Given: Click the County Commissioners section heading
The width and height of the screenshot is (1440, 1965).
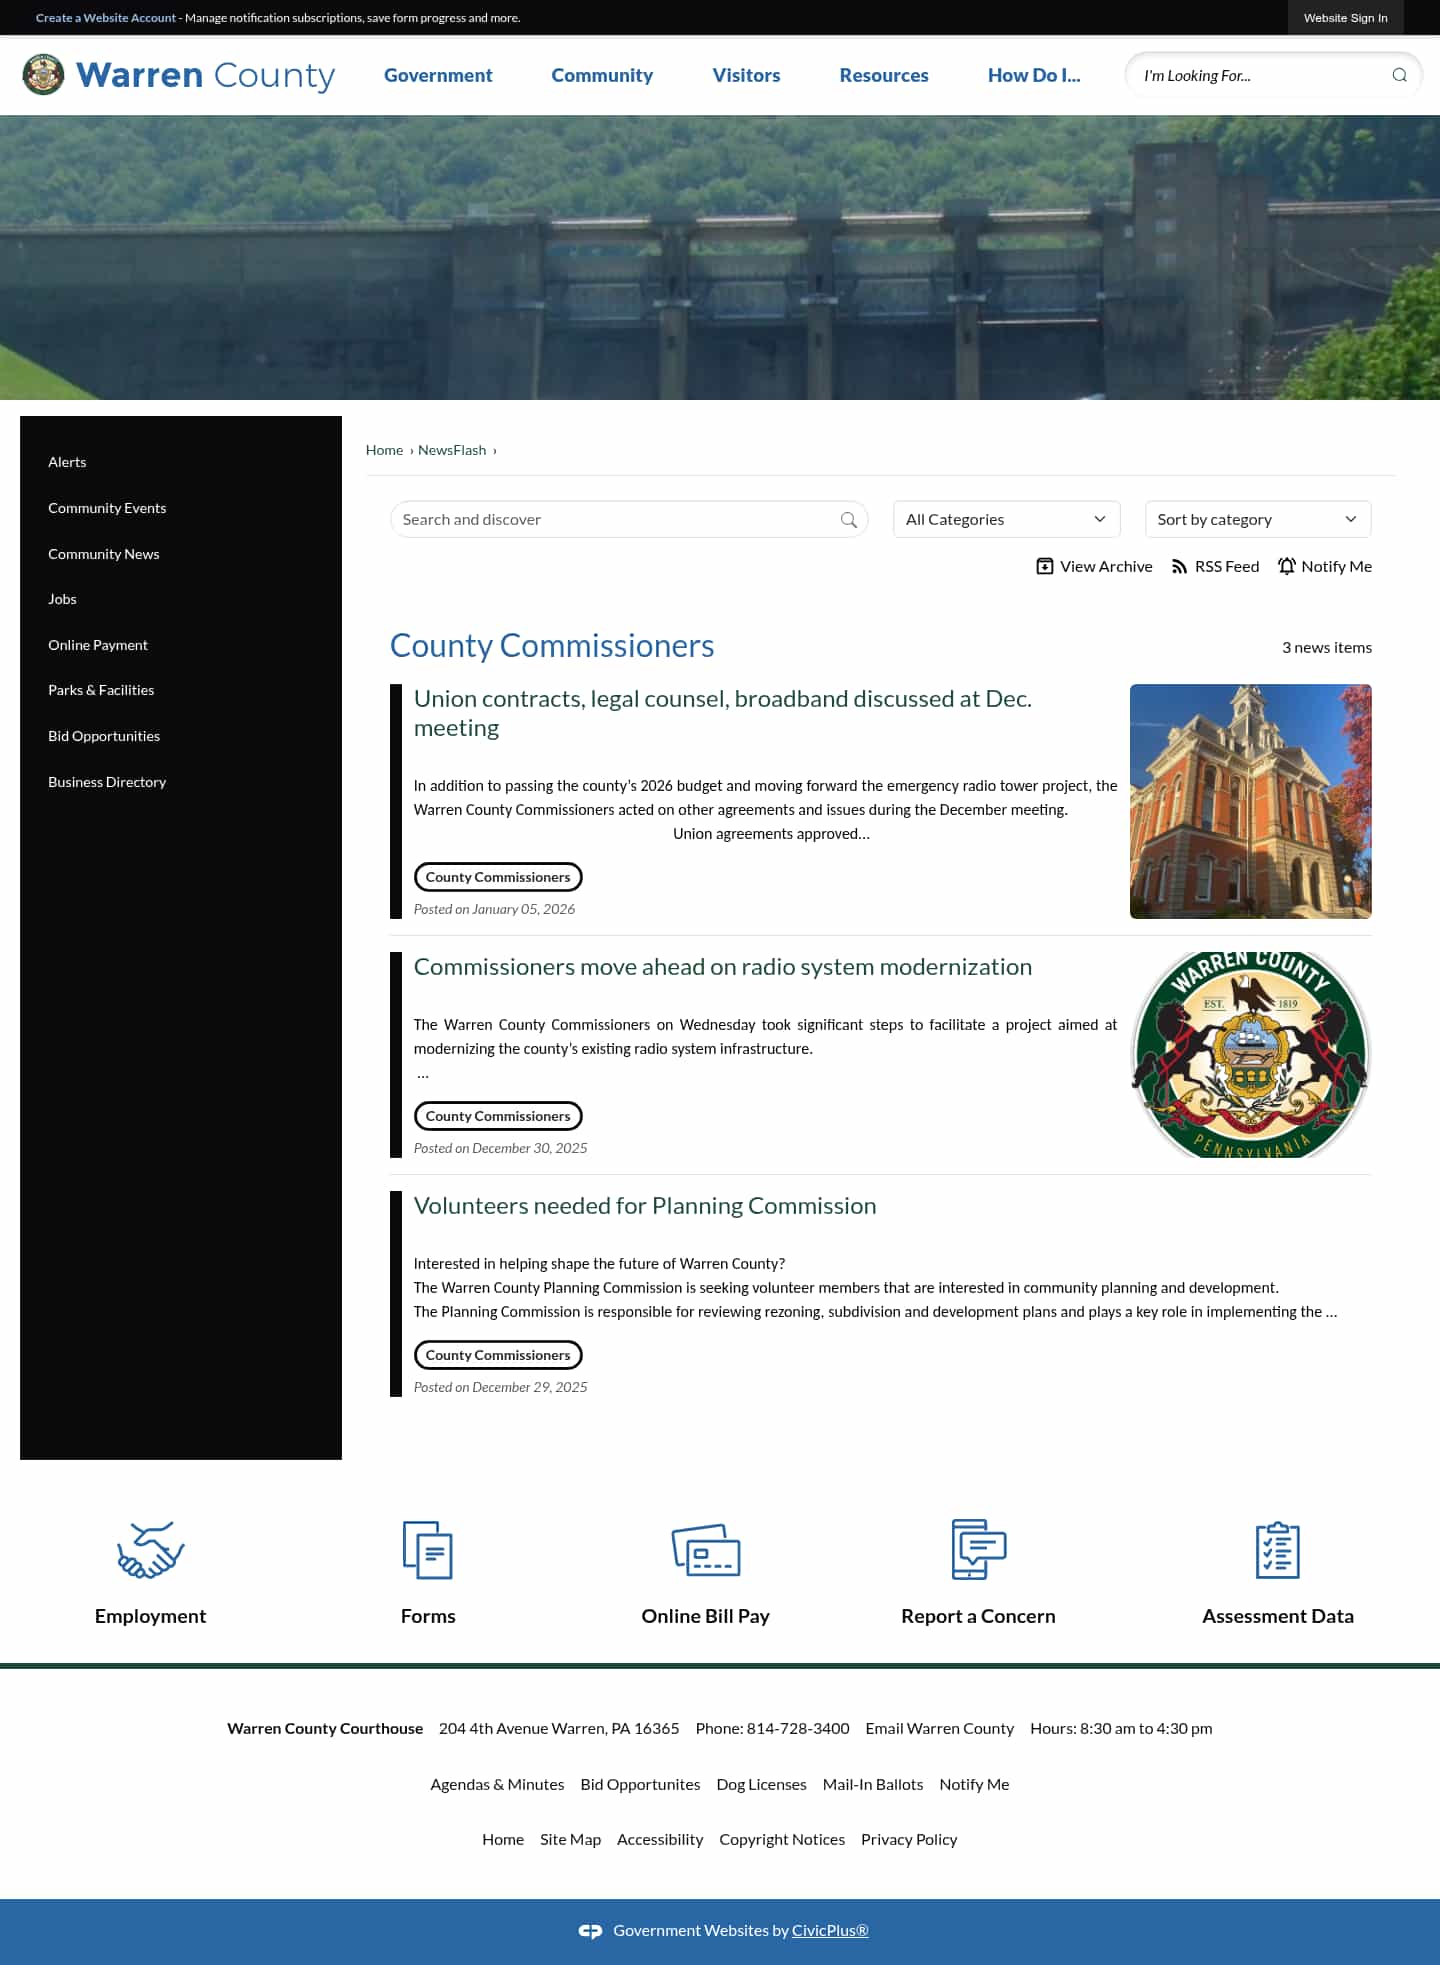Looking at the screenshot, I should point(552,646).
